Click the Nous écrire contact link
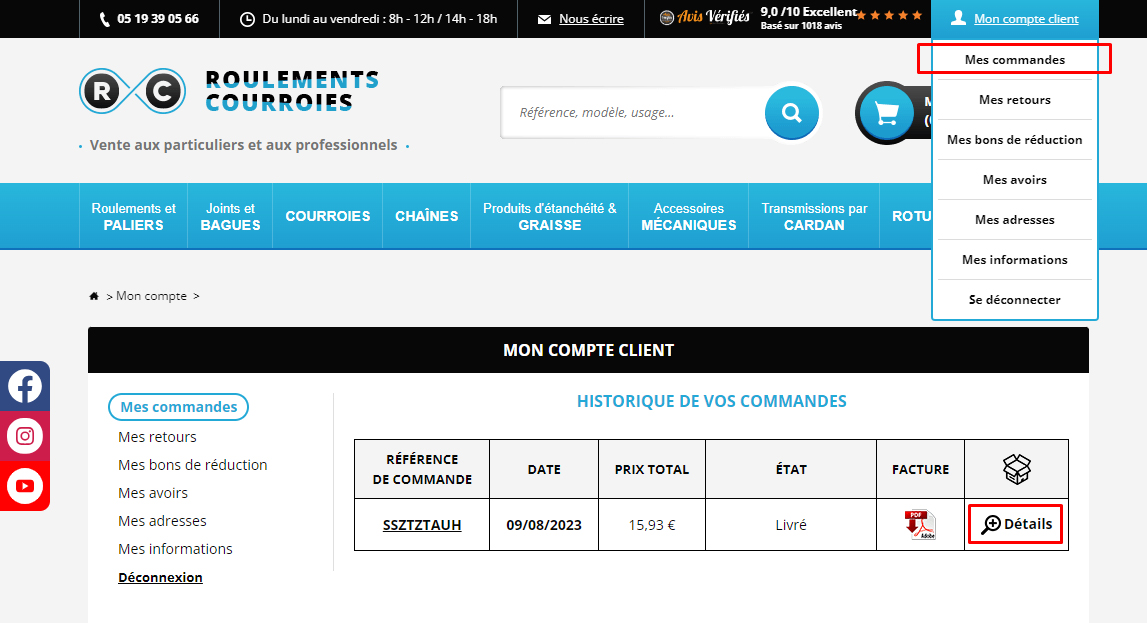1147x623 pixels. 590,19
